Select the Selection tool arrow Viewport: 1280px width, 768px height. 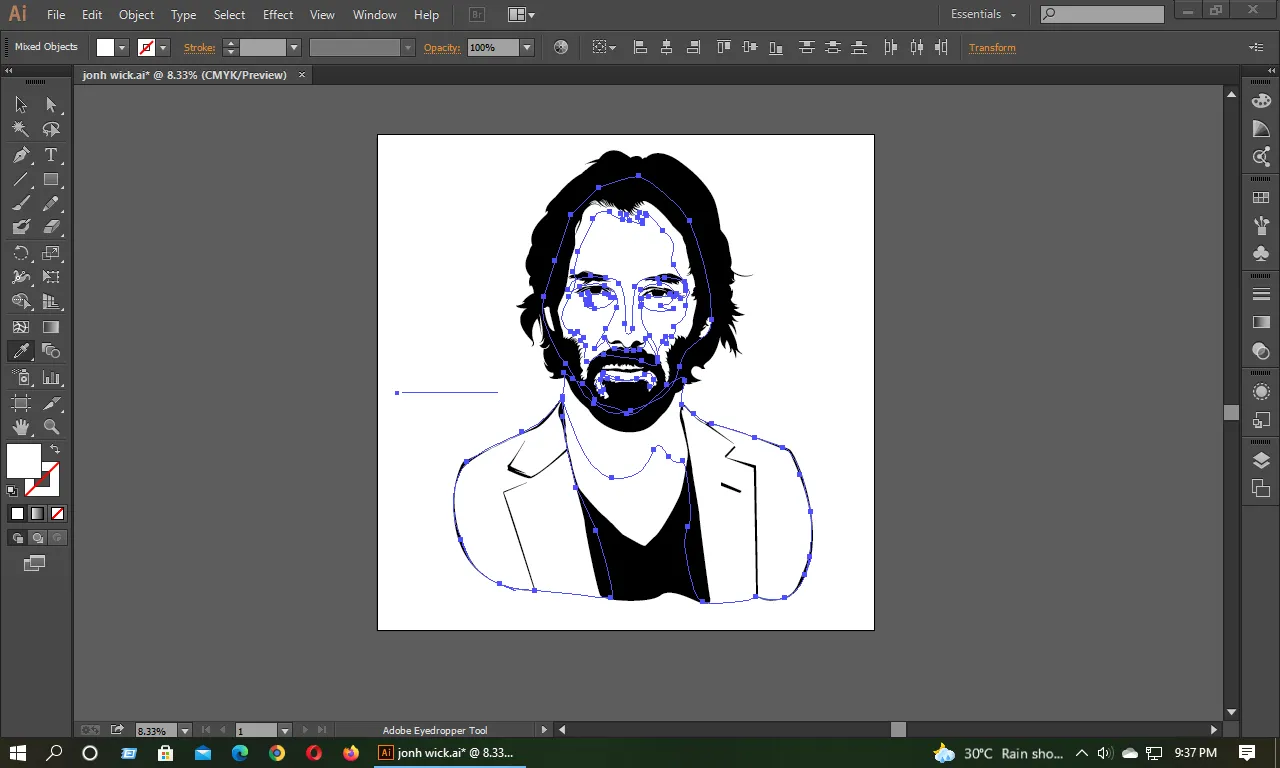tap(21, 105)
